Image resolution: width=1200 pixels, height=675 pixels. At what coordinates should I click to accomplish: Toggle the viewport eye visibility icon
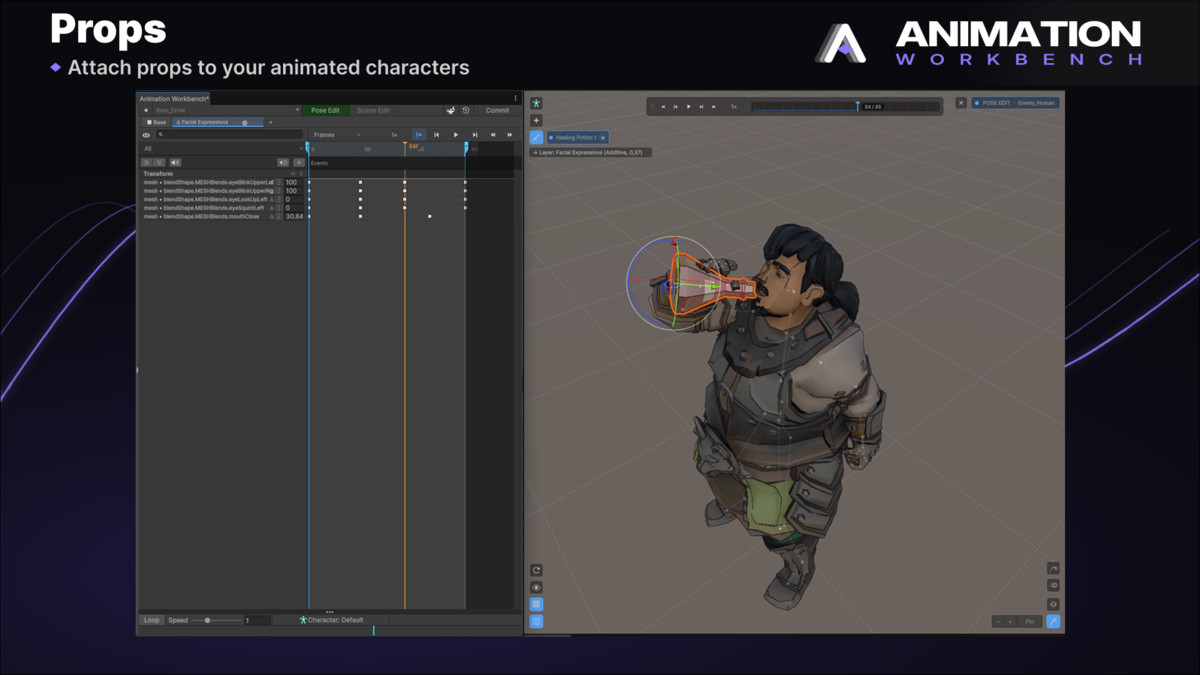click(x=536, y=587)
